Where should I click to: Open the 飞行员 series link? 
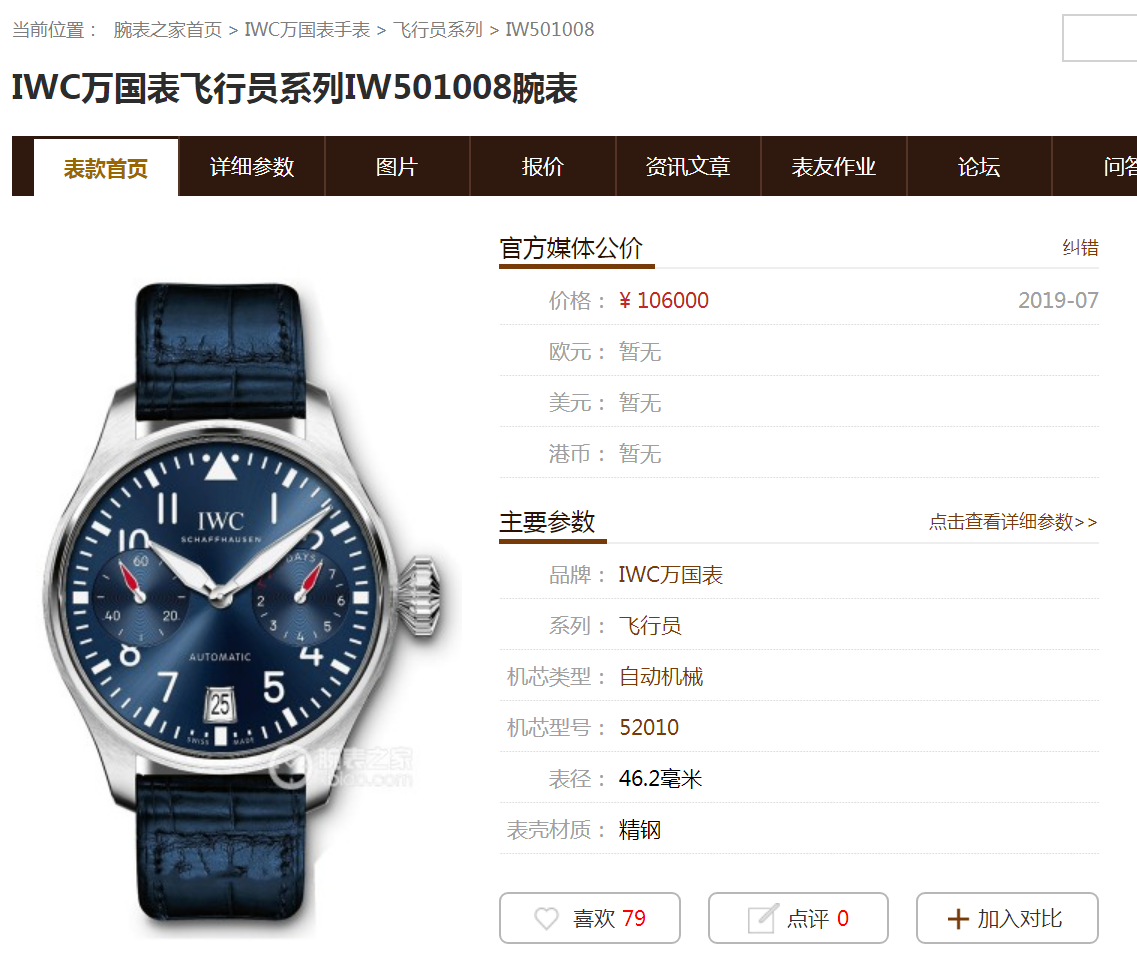[650, 626]
